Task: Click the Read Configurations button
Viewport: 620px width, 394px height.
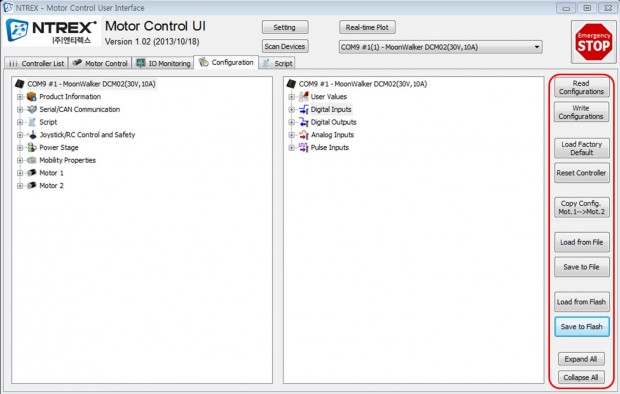Action: coord(581,87)
